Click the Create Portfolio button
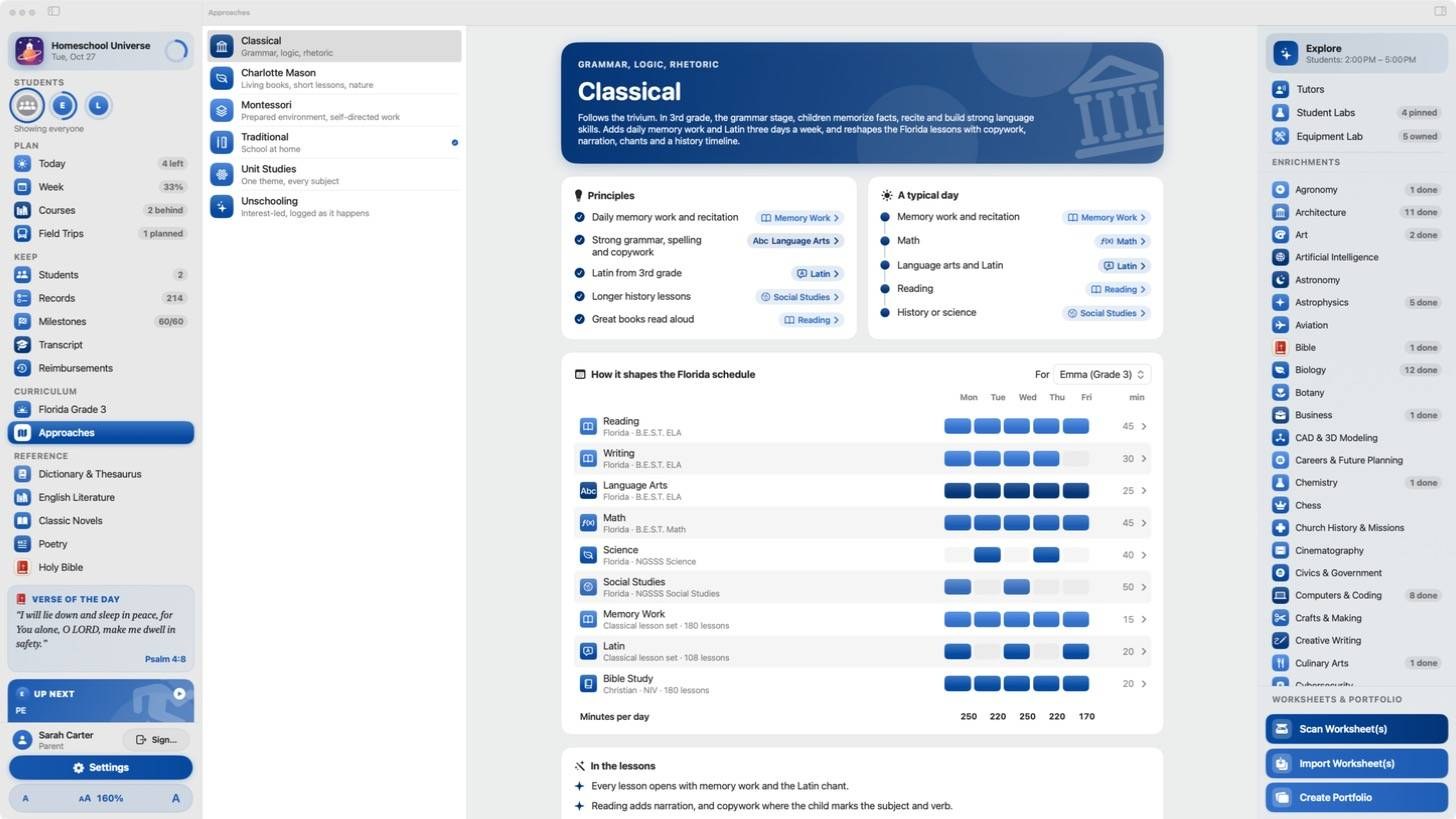The width and height of the screenshot is (1456, 819). [1356, 798]
